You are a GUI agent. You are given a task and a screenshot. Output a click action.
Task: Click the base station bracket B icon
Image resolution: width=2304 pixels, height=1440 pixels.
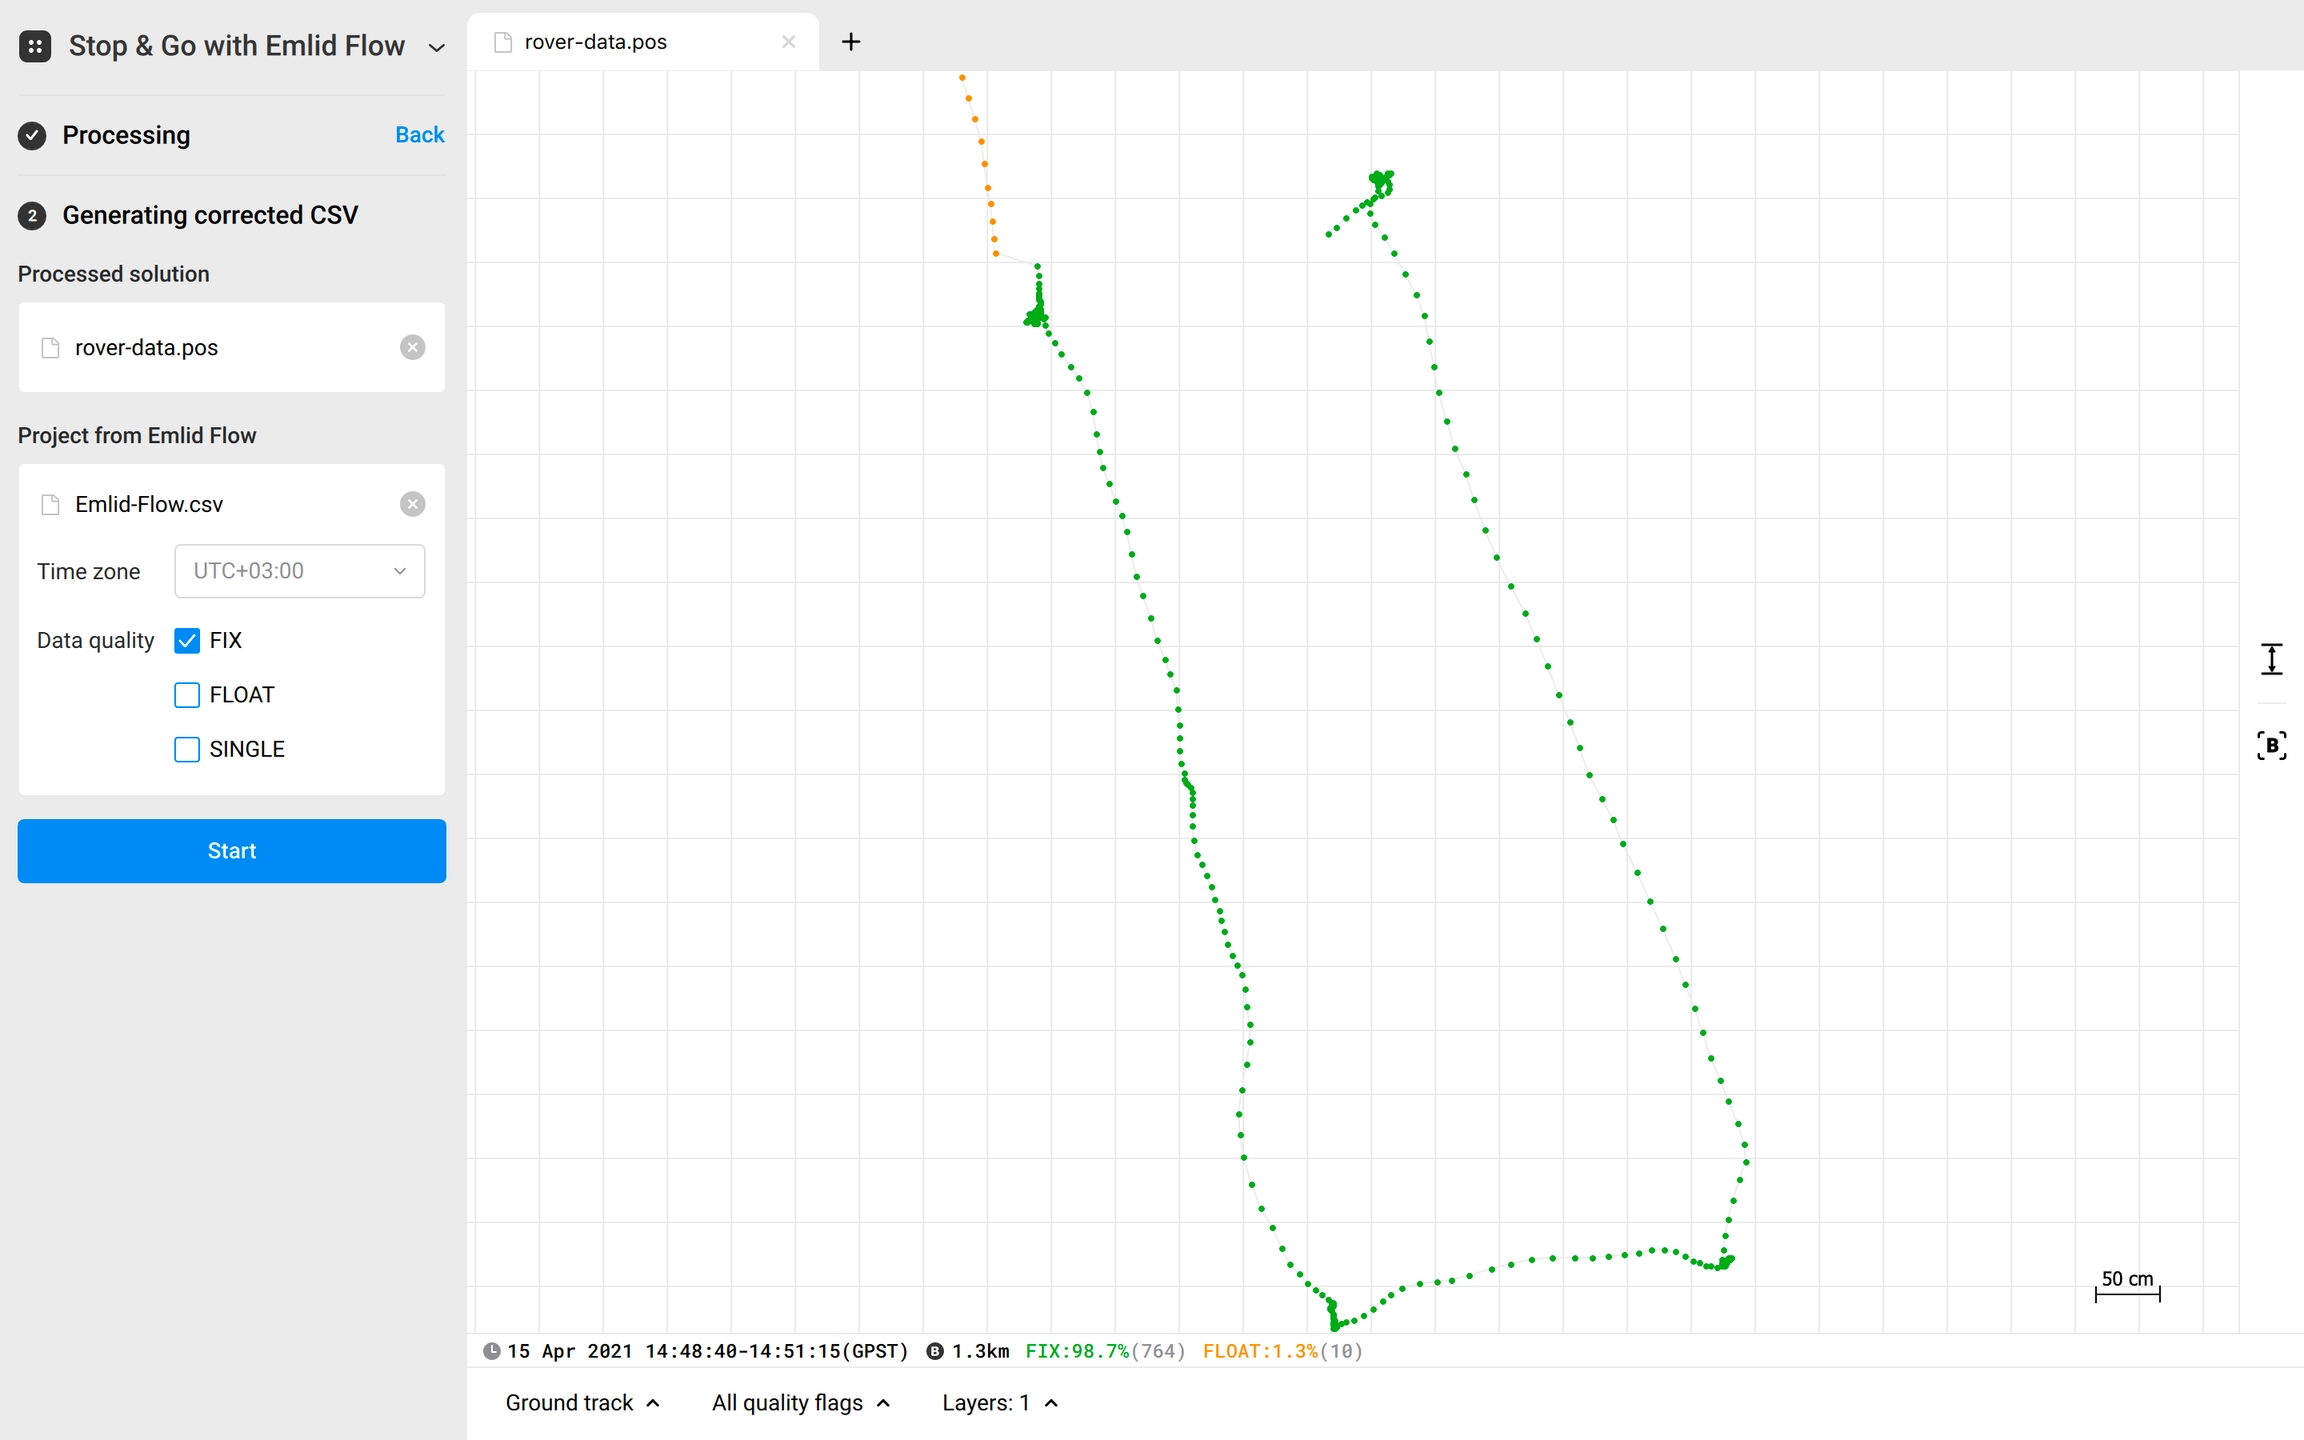2271,745
